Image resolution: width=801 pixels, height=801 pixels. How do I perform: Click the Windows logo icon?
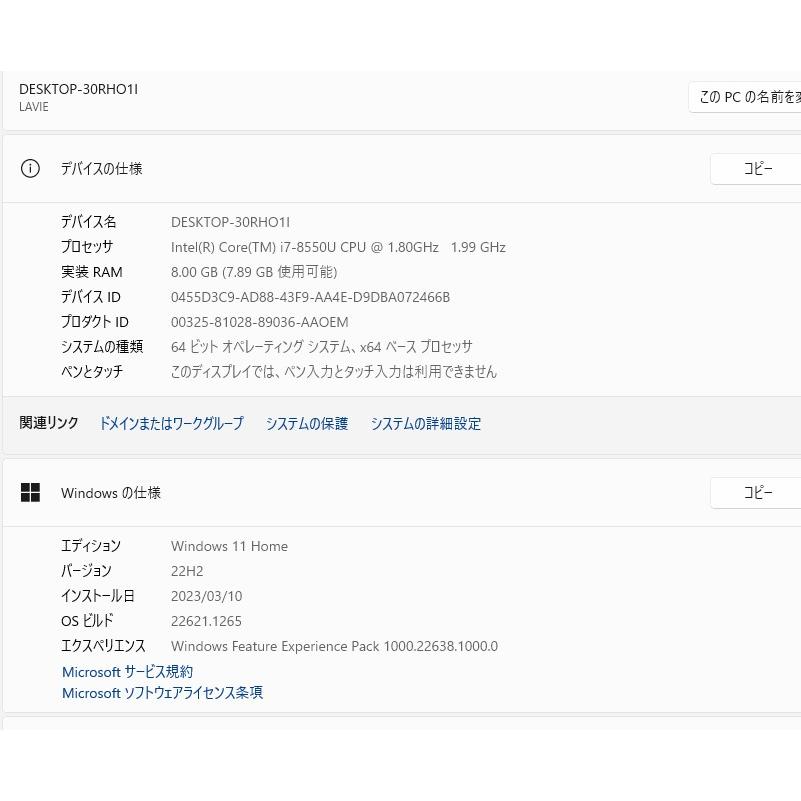point(30,492)
